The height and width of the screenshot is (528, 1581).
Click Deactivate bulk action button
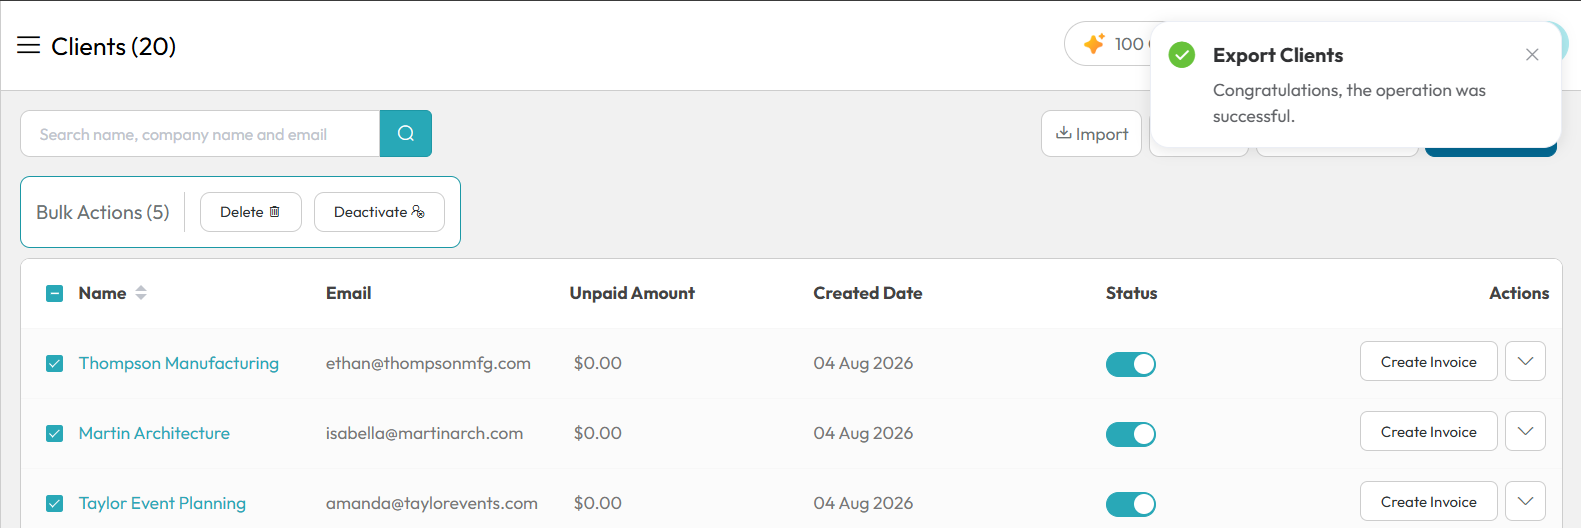coord(379,212)
